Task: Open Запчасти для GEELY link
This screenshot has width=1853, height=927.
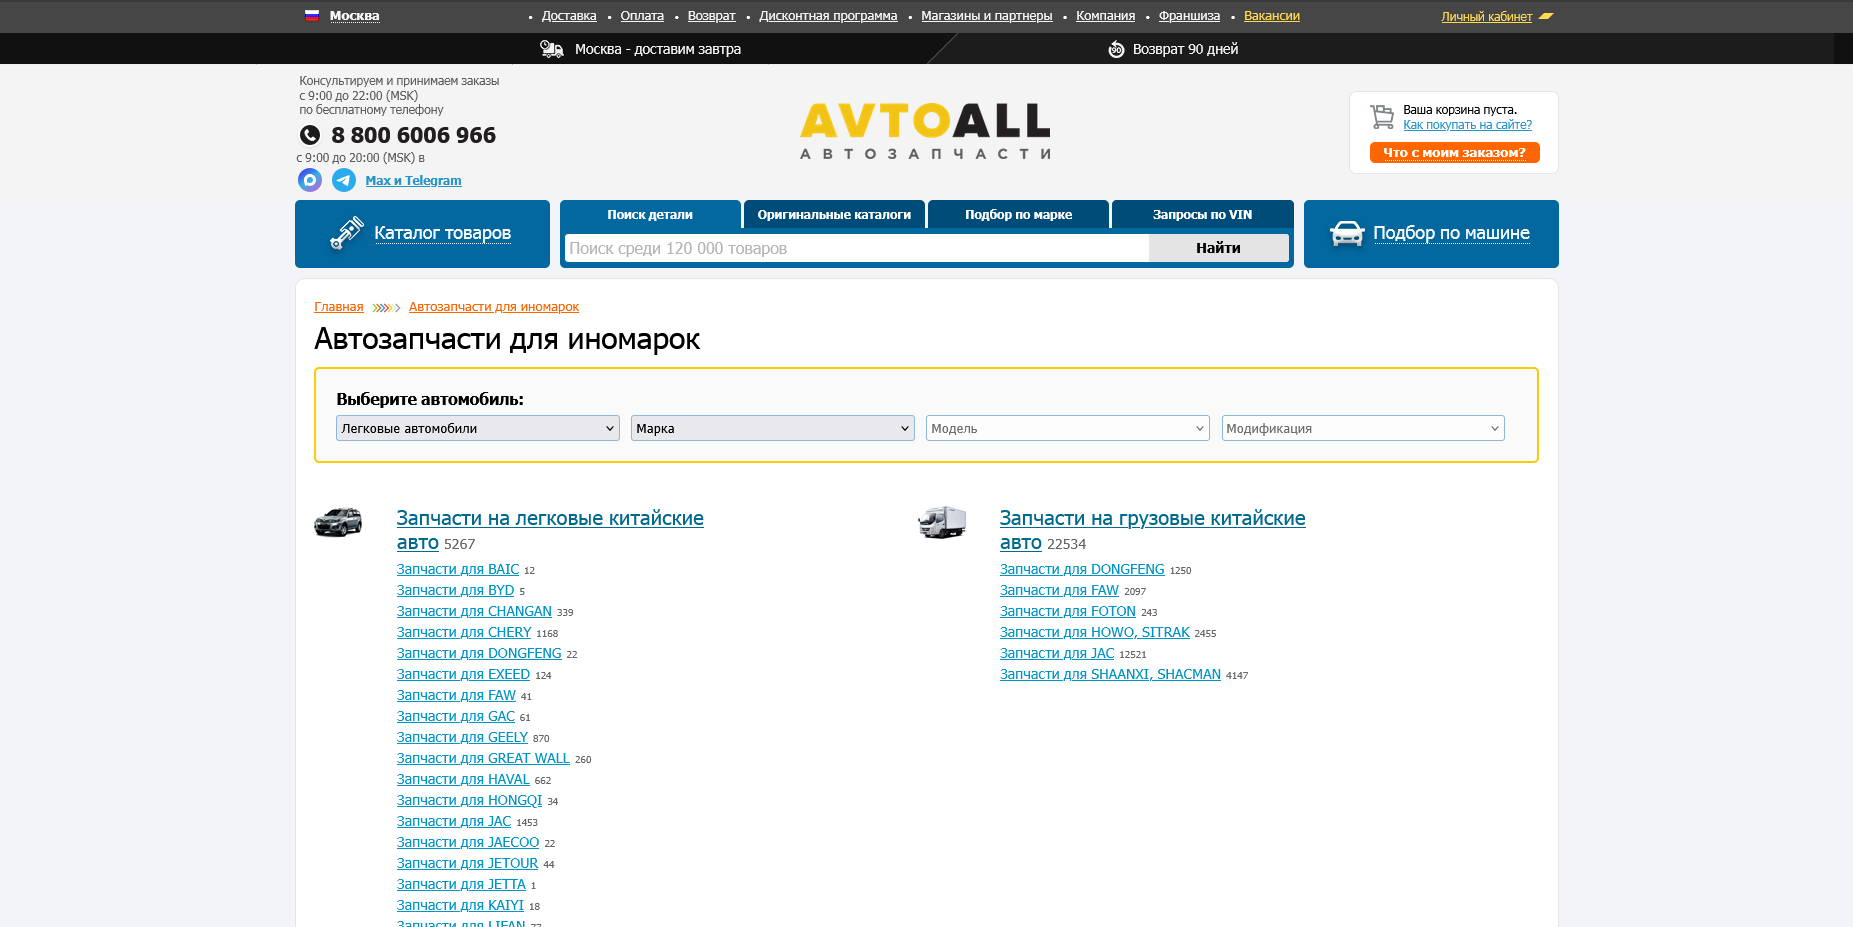Action: point(462,737)
